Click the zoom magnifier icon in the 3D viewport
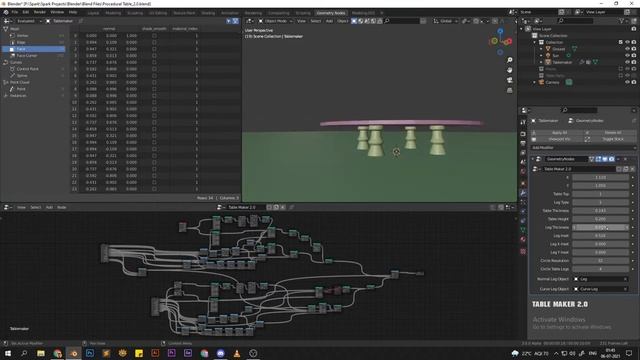Screen dimensions: 640x360 click(x=509, y=60)
